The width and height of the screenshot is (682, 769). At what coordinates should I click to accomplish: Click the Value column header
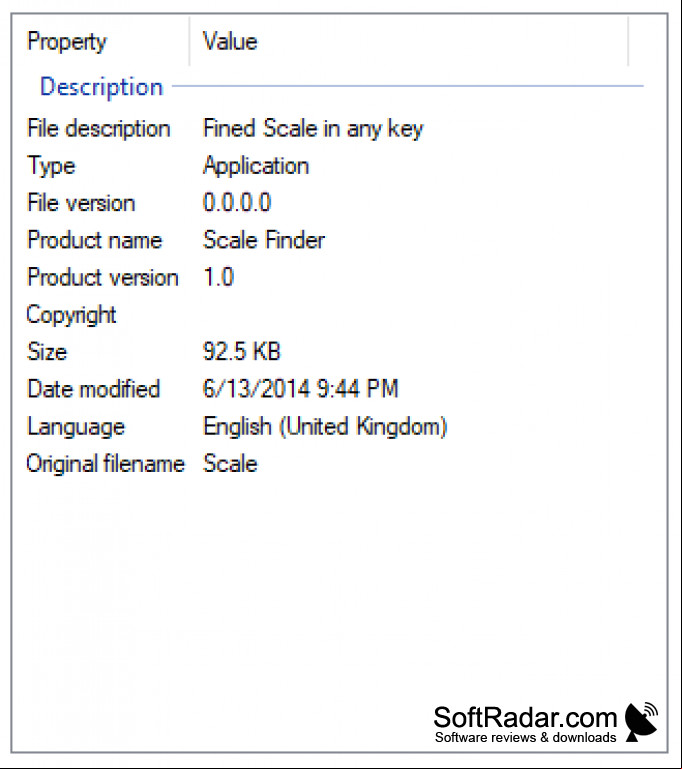click(x=408, y=42)
